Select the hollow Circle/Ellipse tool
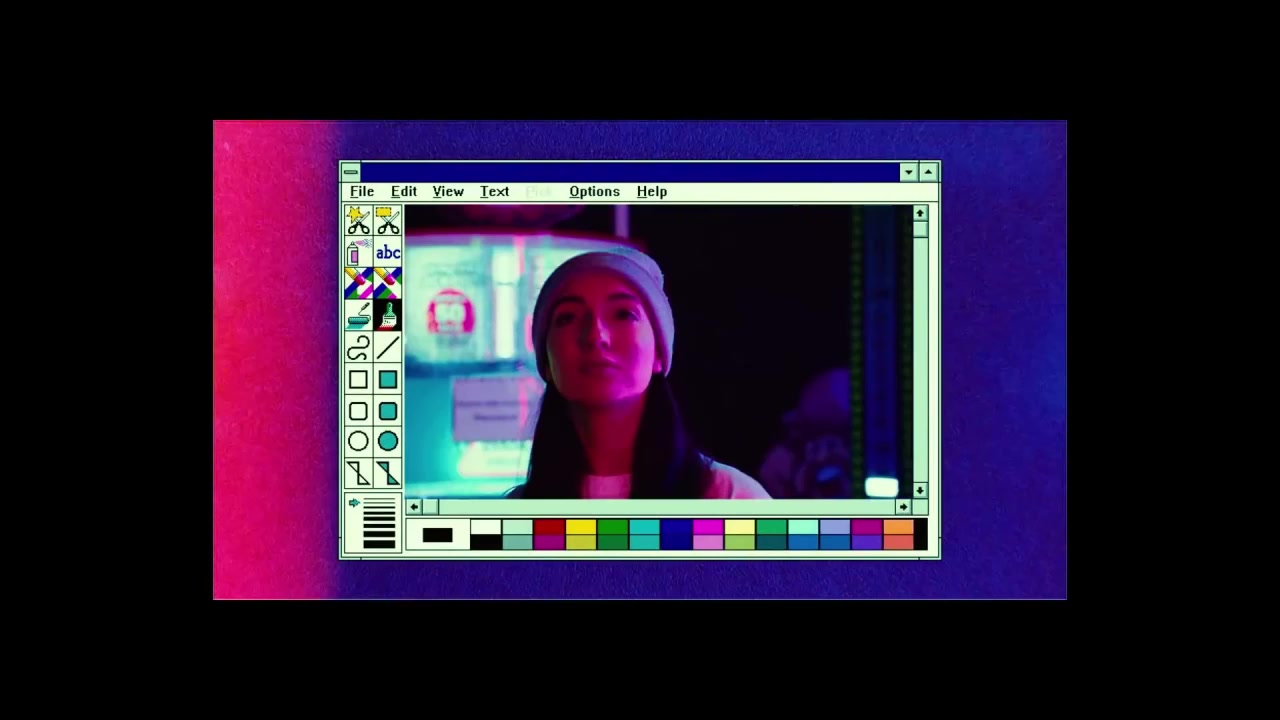The height and width of the screenshot is (720, 1280). (x=358, y=442)
